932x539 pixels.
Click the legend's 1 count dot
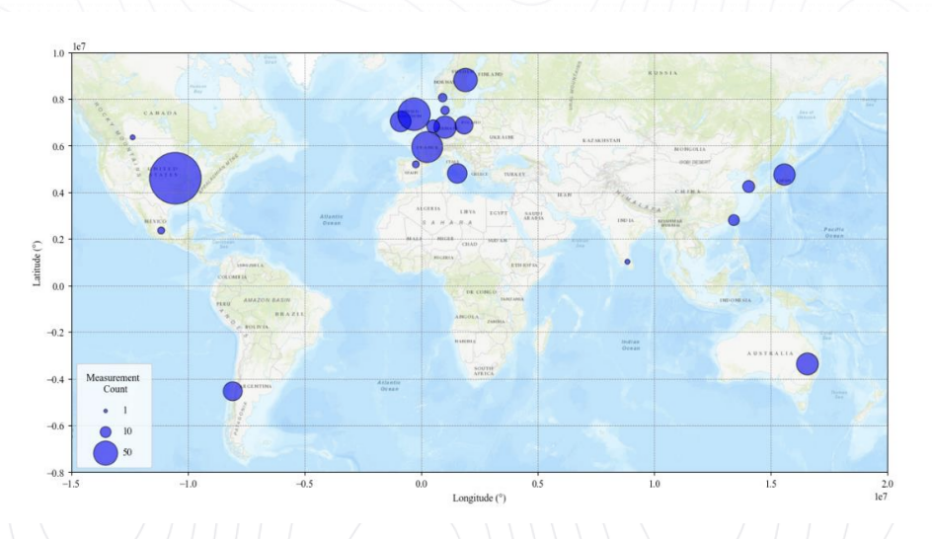pos(106,410)
